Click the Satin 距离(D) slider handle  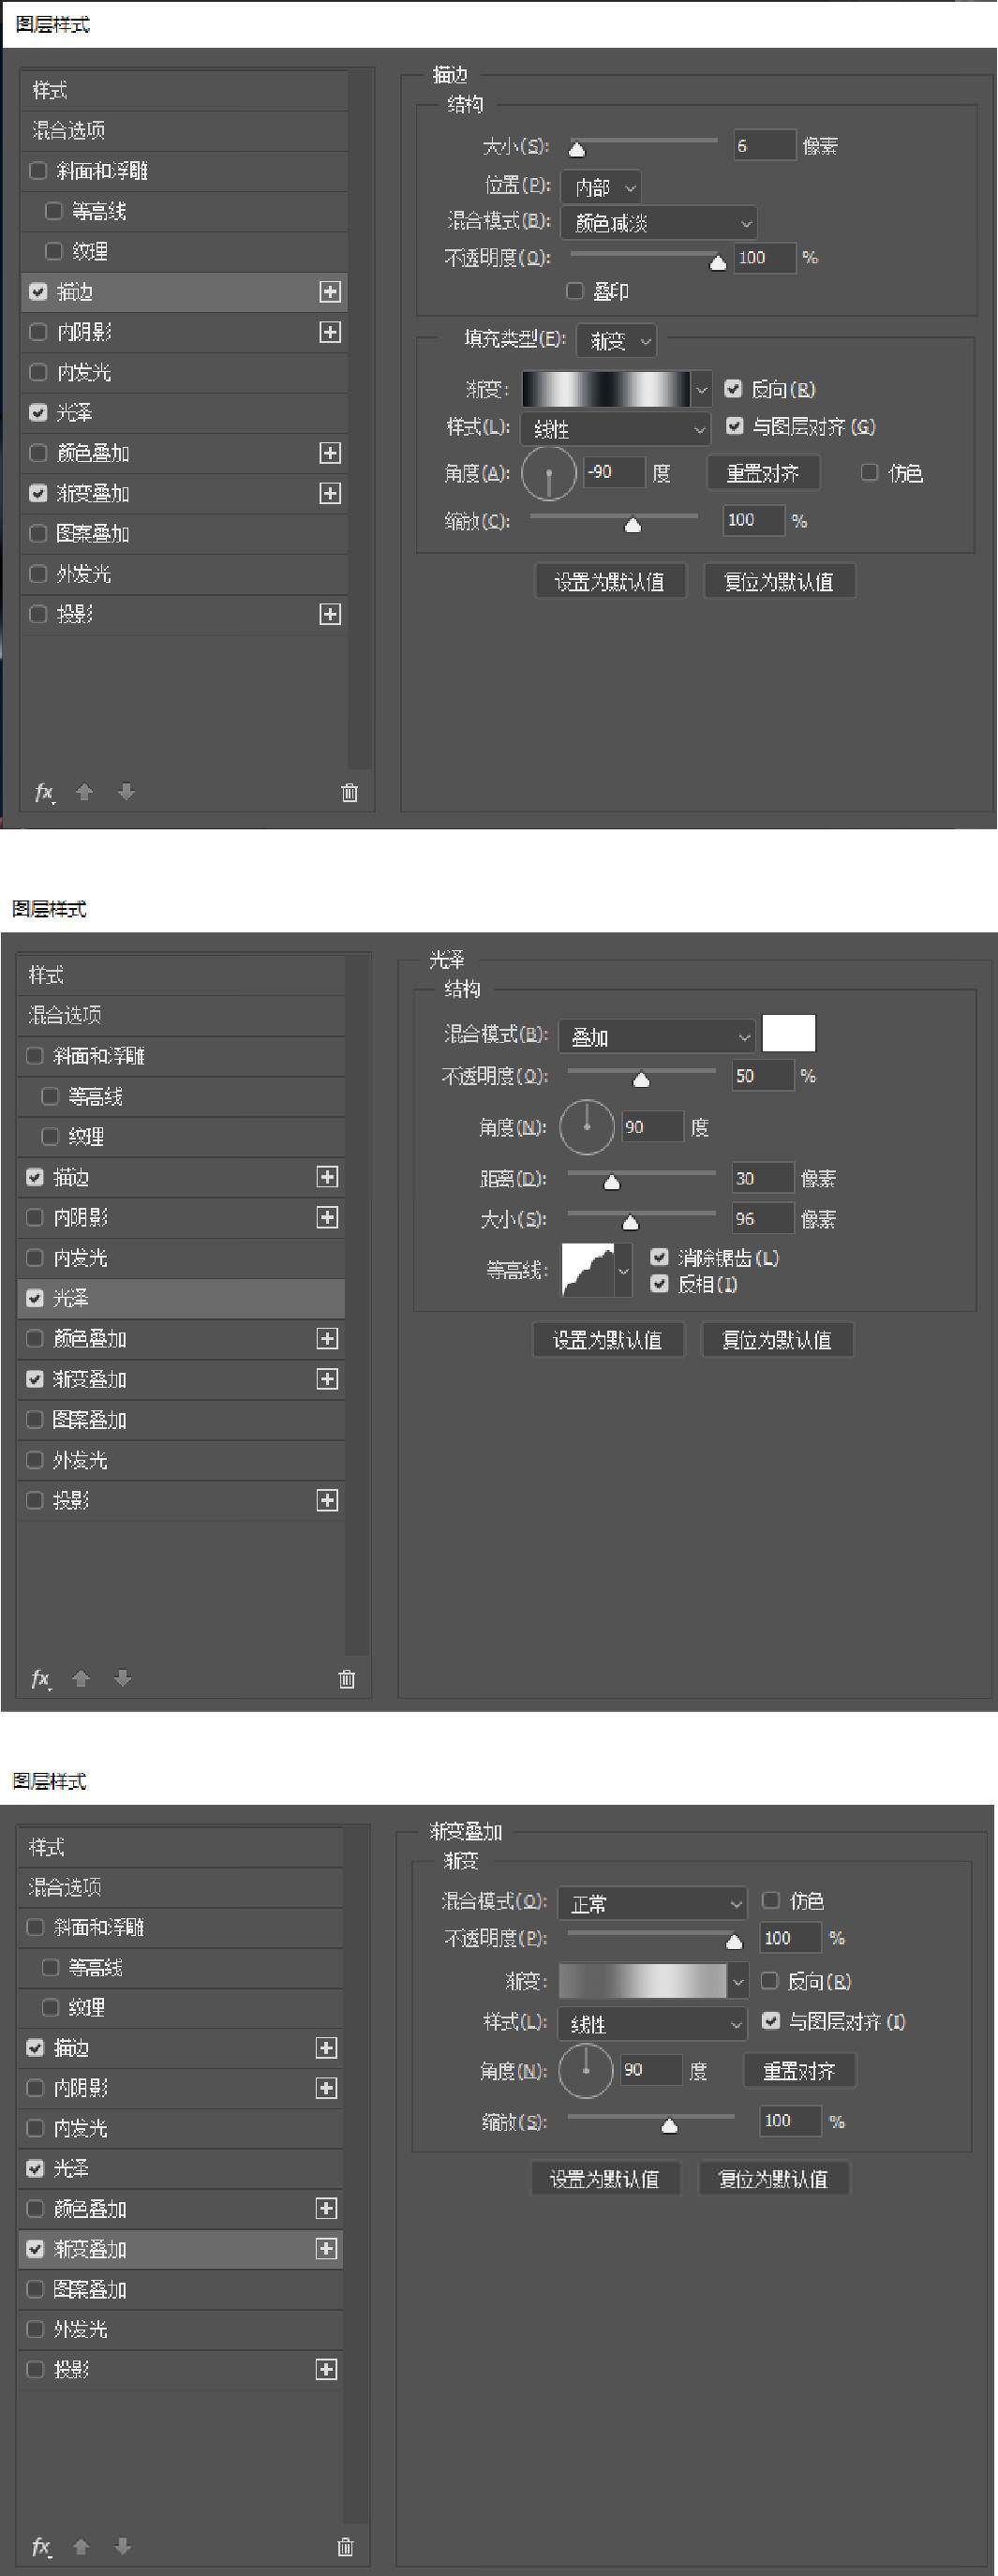tap(612, 1183)
